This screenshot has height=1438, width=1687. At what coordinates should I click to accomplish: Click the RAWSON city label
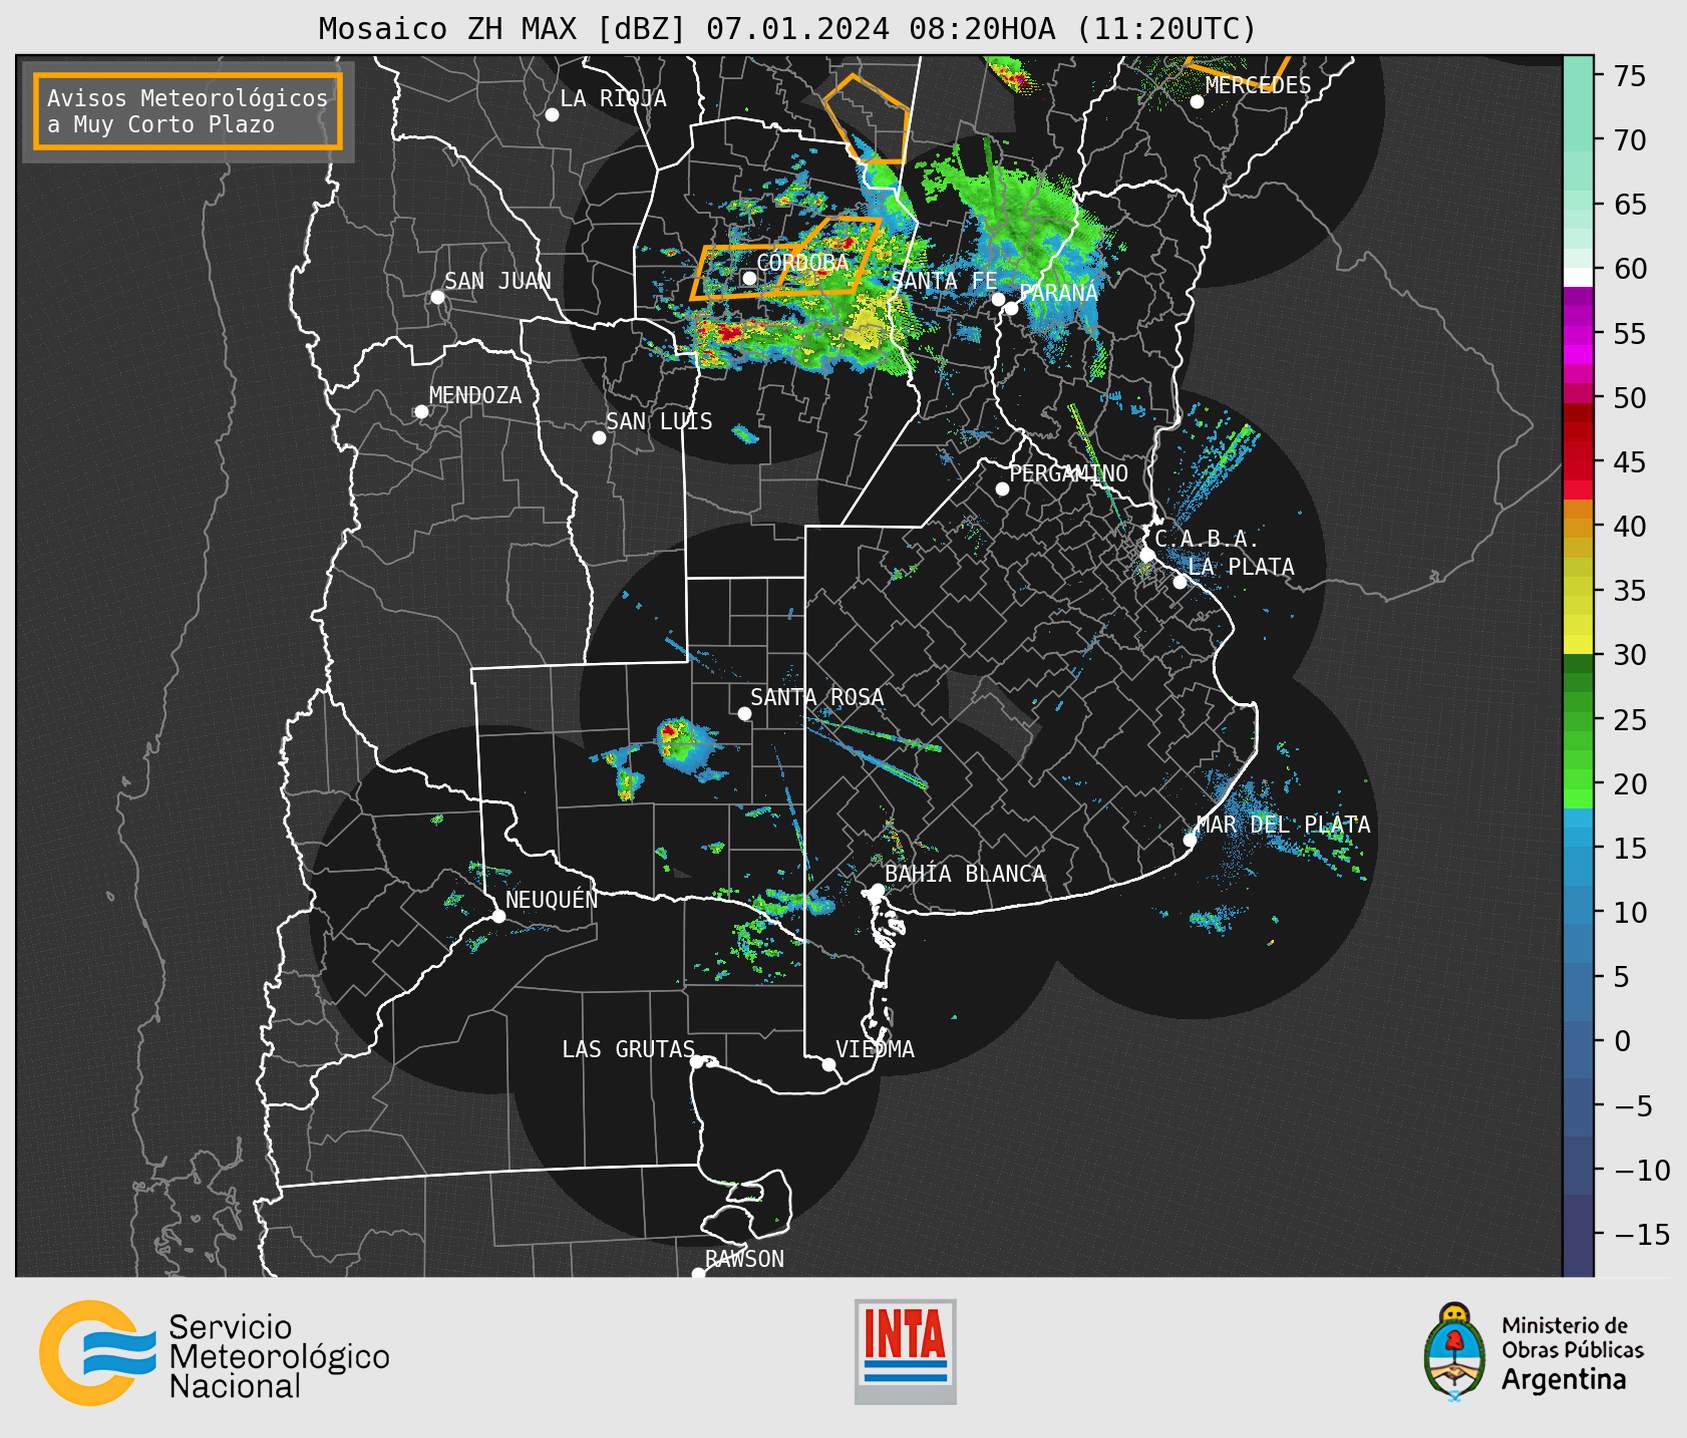pos(745,1259)
